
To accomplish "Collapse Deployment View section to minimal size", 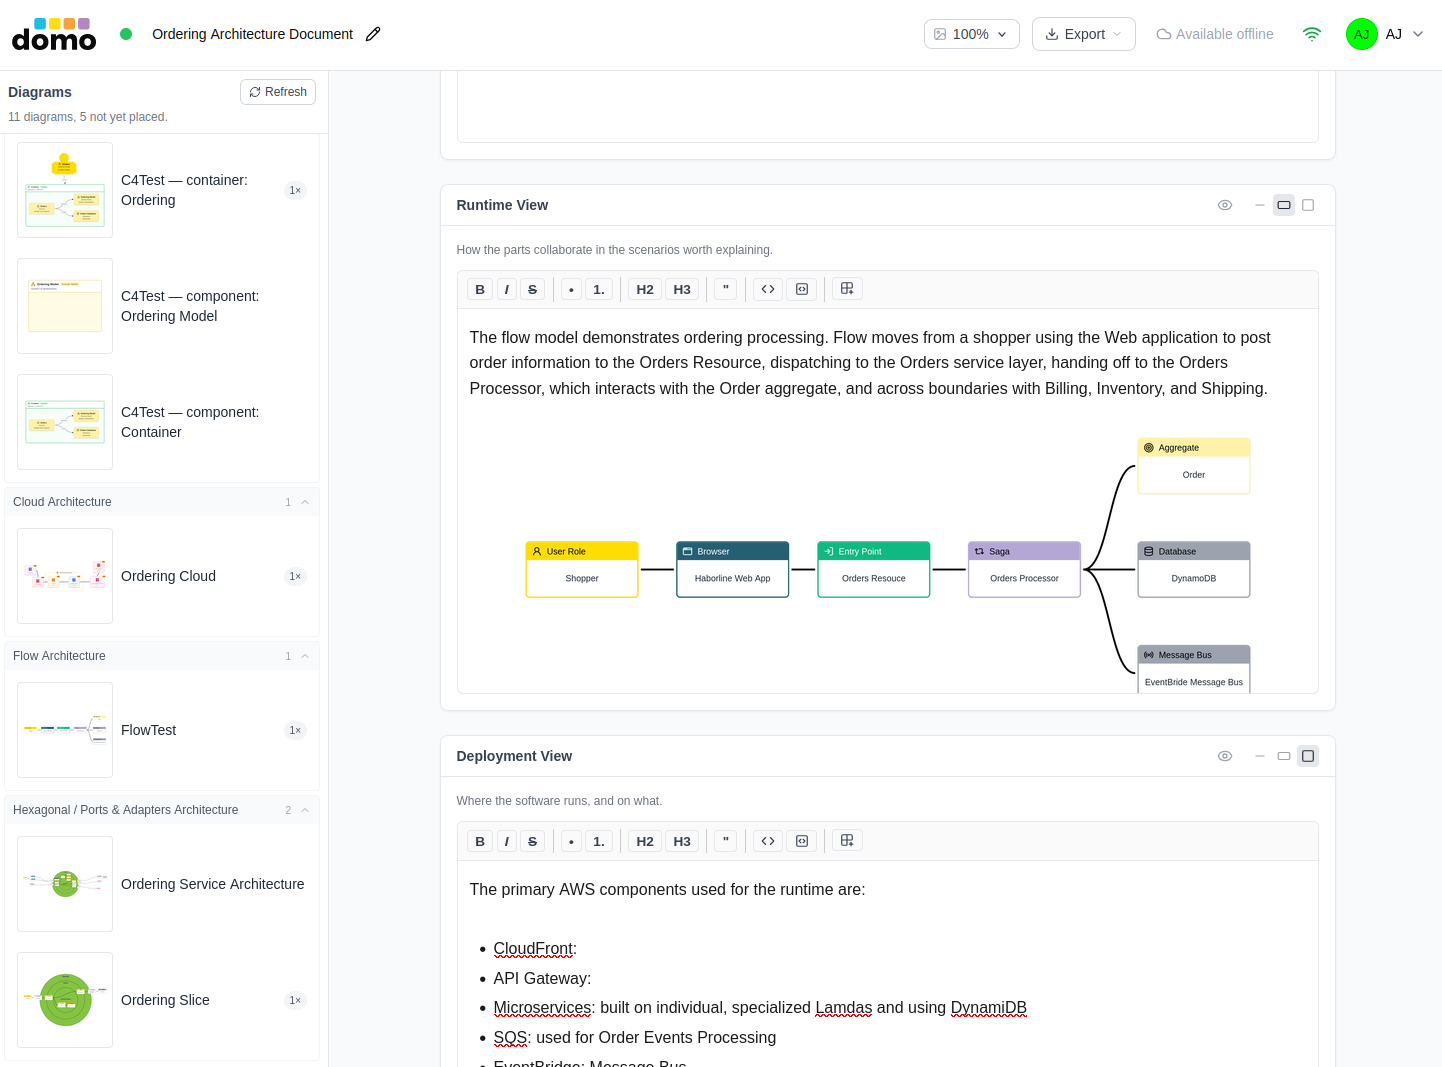I will (1260, 756).
